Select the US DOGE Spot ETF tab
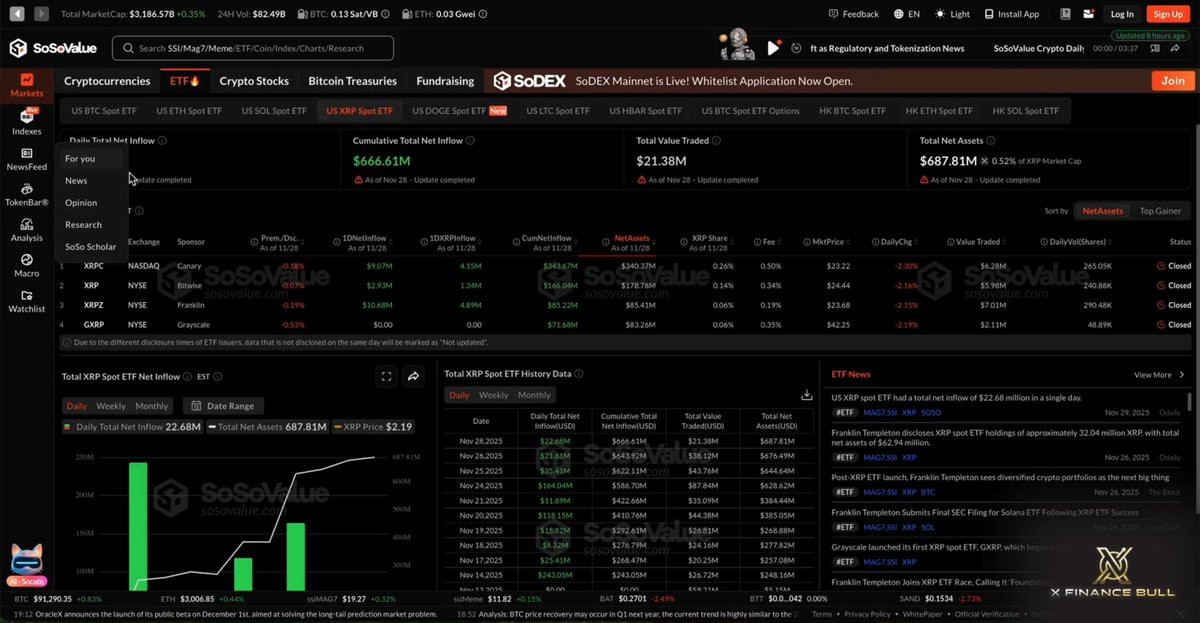 pyautogui.click(x=459, y=111)
